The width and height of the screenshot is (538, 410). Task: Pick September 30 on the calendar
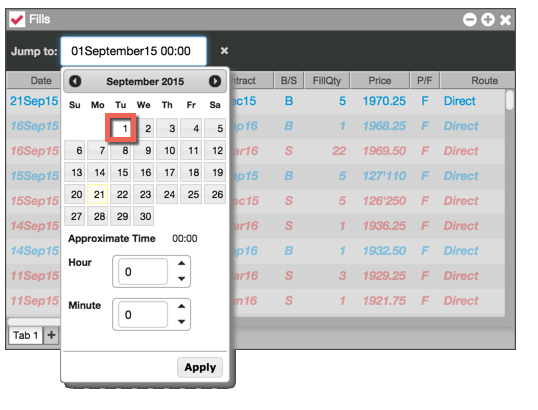(x=144, y=216)
